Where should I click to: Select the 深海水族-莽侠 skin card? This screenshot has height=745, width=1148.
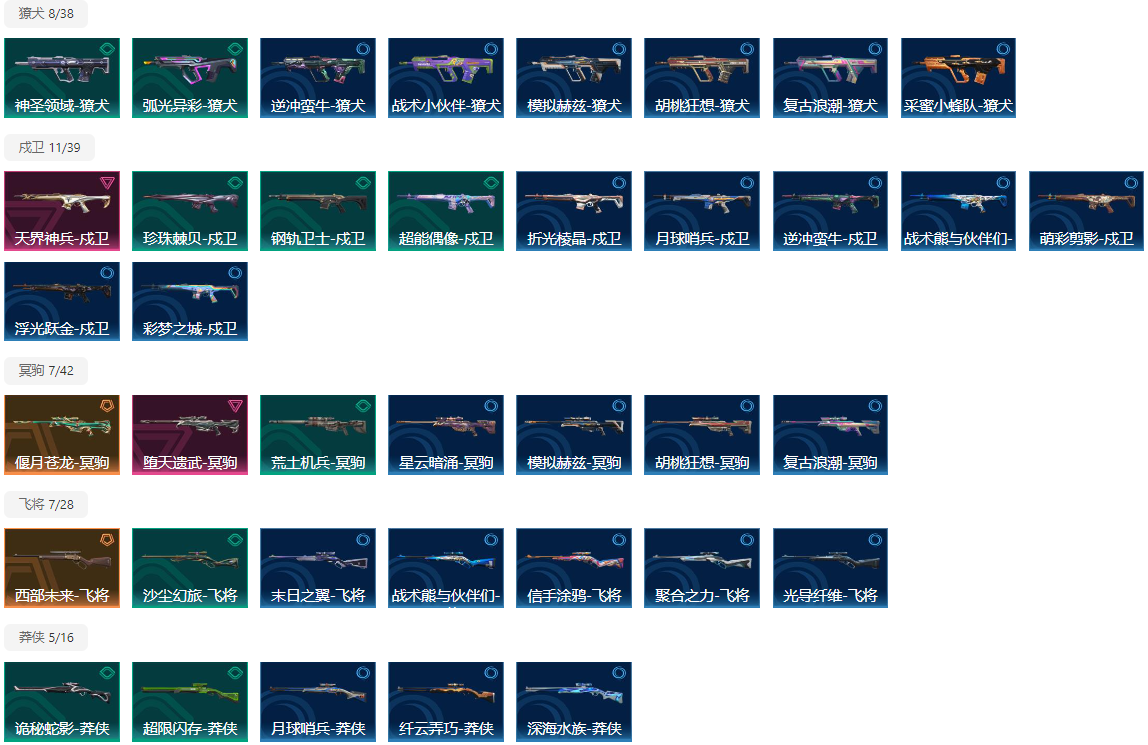coord(574,701)
